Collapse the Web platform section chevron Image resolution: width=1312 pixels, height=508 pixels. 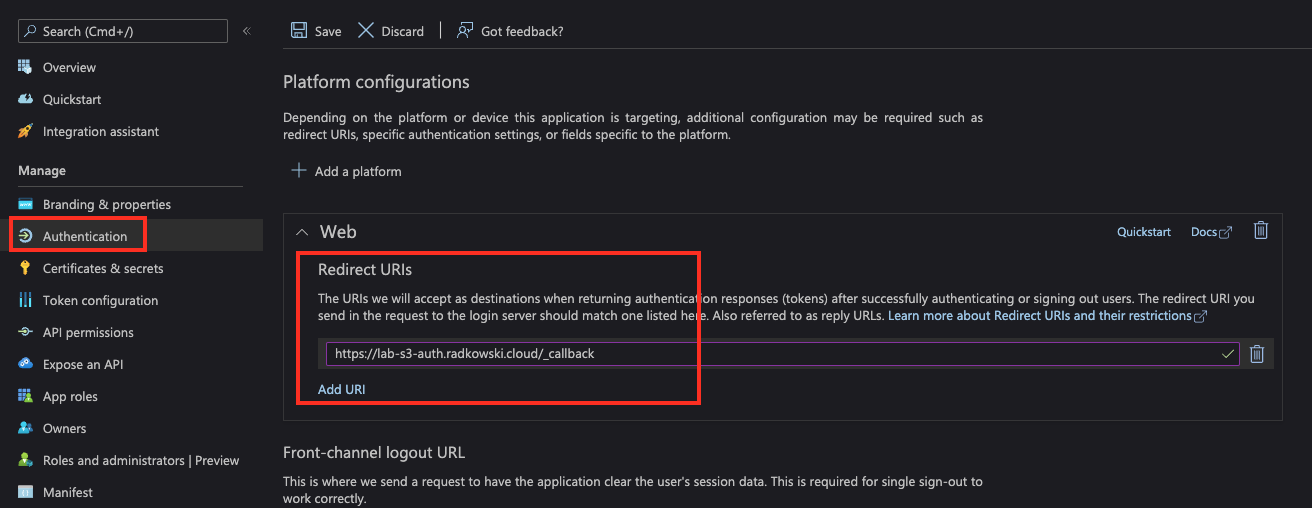pyautogui.click(x=303, y=232)
